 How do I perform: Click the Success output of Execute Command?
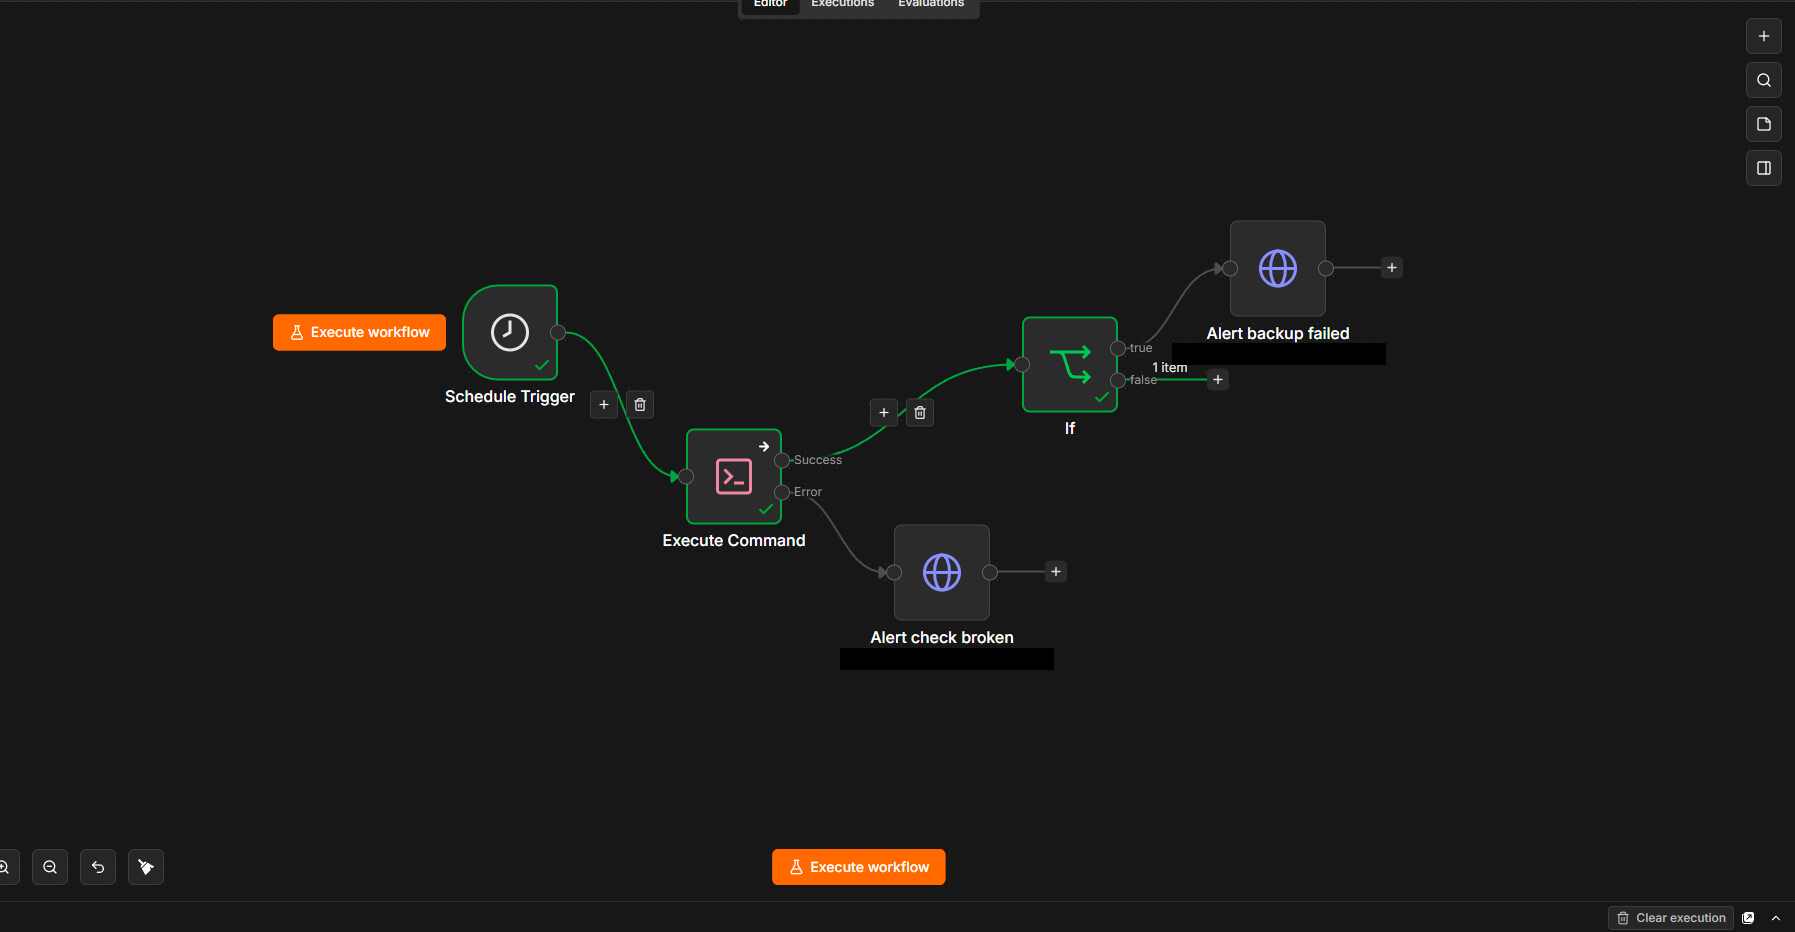(x=782, y=460)
